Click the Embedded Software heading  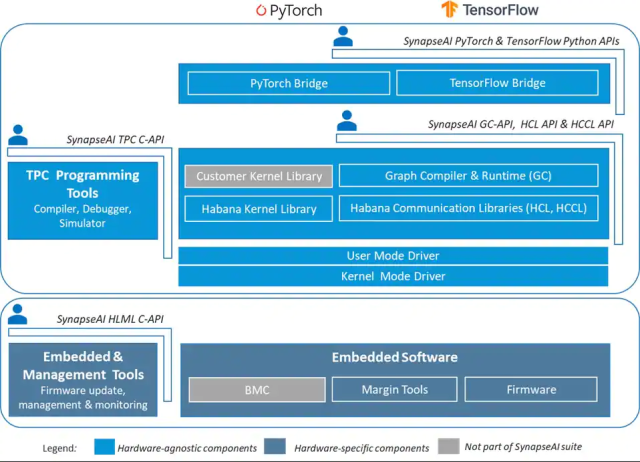394,357
